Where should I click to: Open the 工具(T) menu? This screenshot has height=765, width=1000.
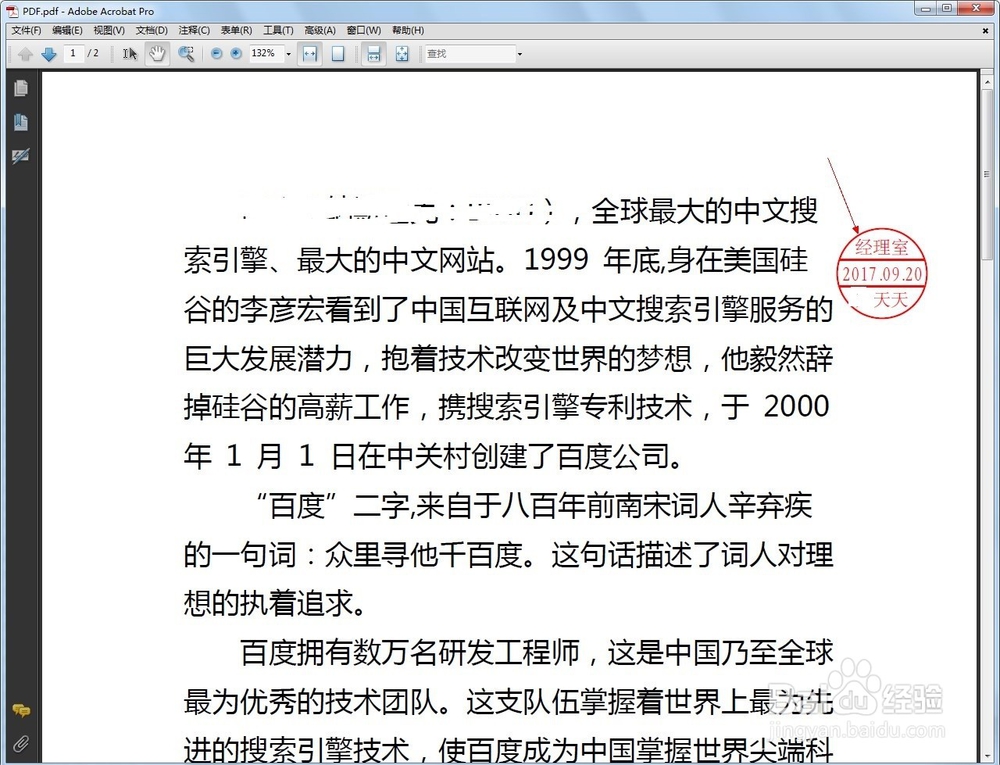[x=278, y=30]
